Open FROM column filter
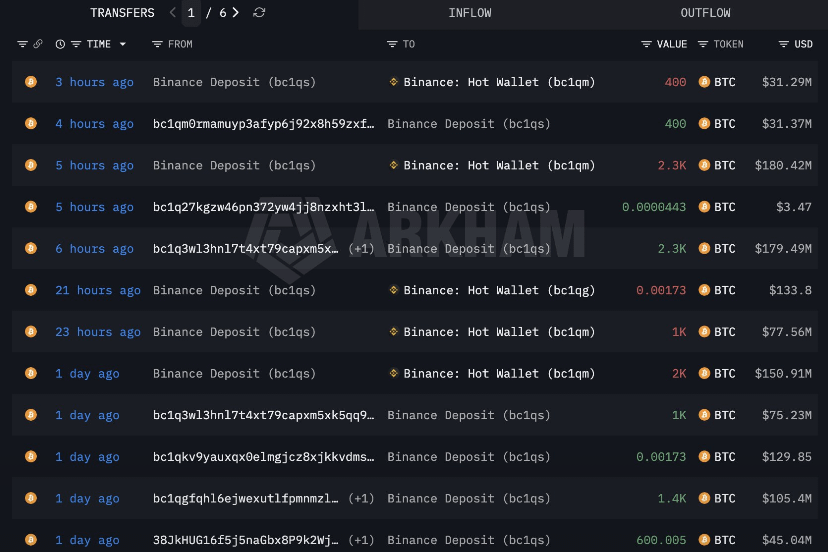The height and width of the screenshot is (552, 828). [157, 44]
